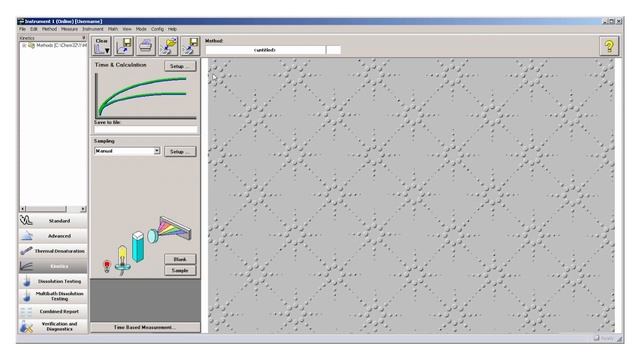This screenshot has width=640, height=360.
Task: Click the rainbow spectrograph icon
Action: 175,228
